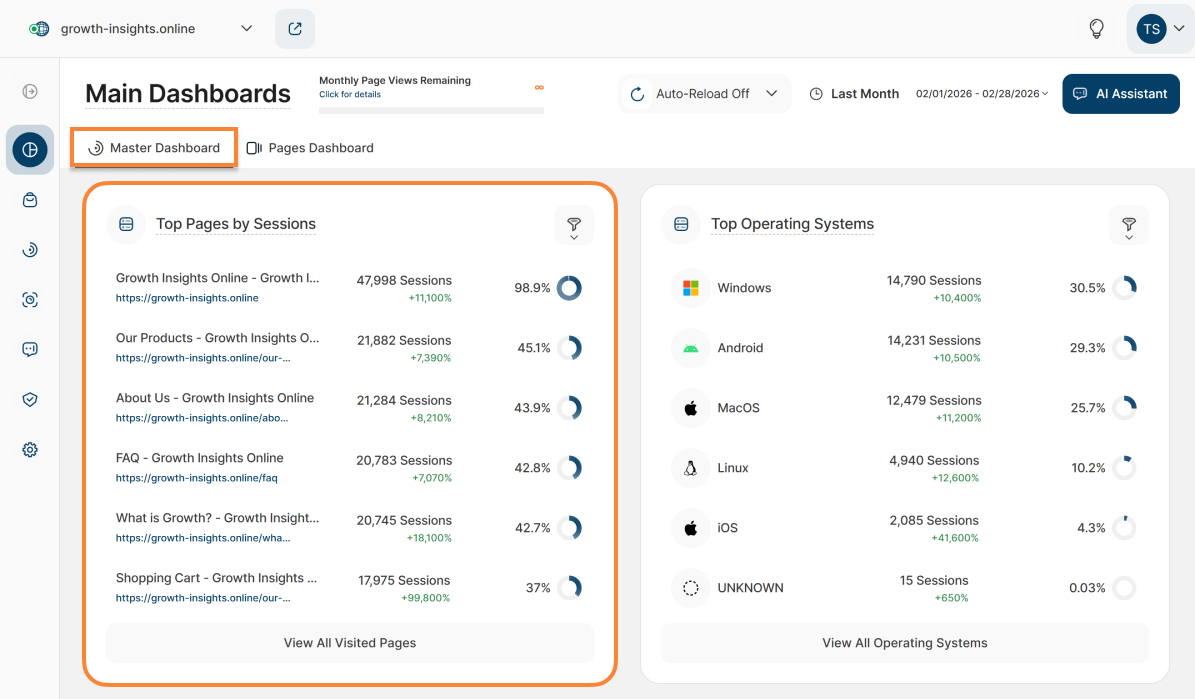Select the Master Dashboard tab
The image size is (1195, 699).
pyautogui.click(x=154, y=148)
